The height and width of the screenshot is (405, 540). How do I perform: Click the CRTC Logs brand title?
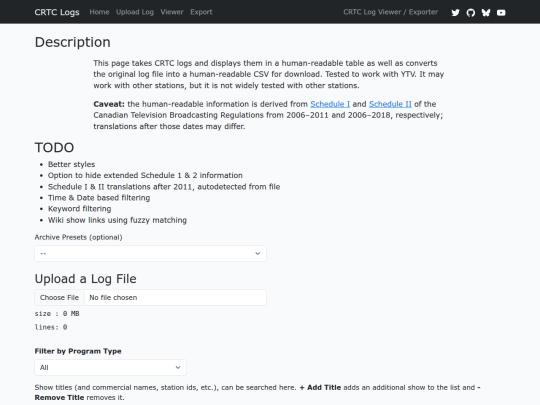point(57,12)
